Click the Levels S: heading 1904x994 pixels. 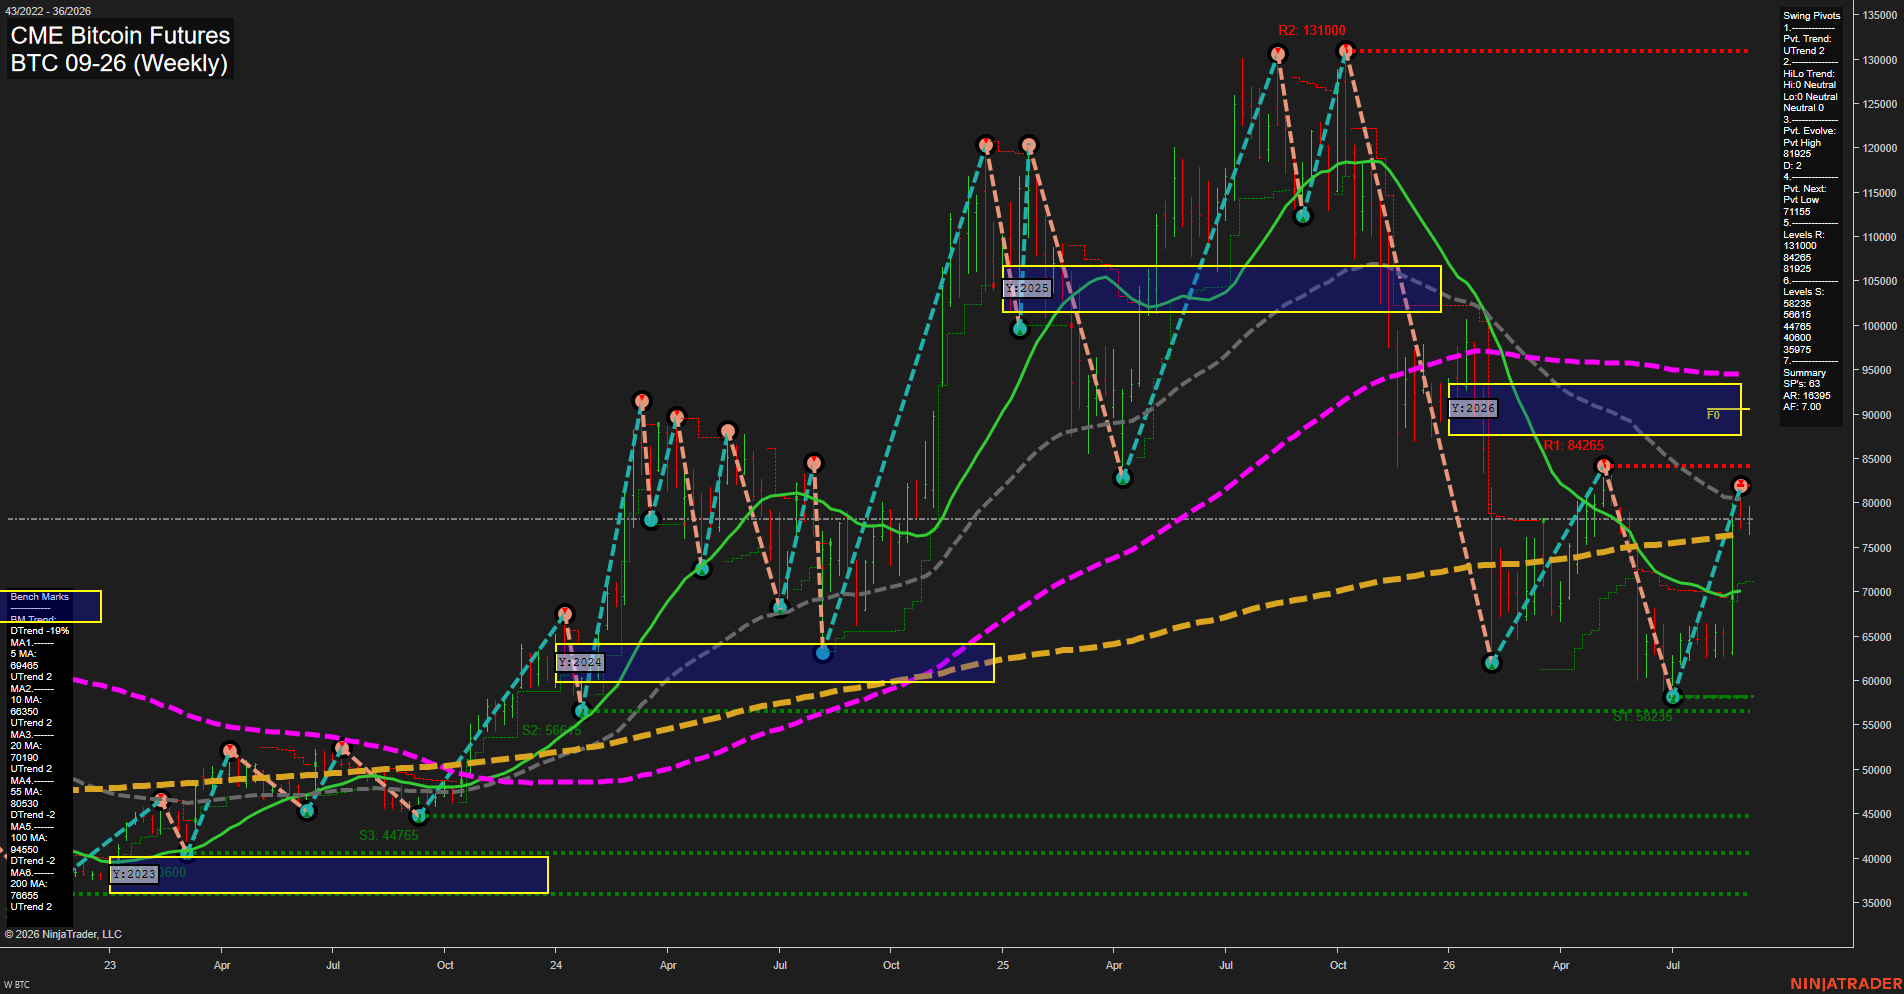(1803, 292)
